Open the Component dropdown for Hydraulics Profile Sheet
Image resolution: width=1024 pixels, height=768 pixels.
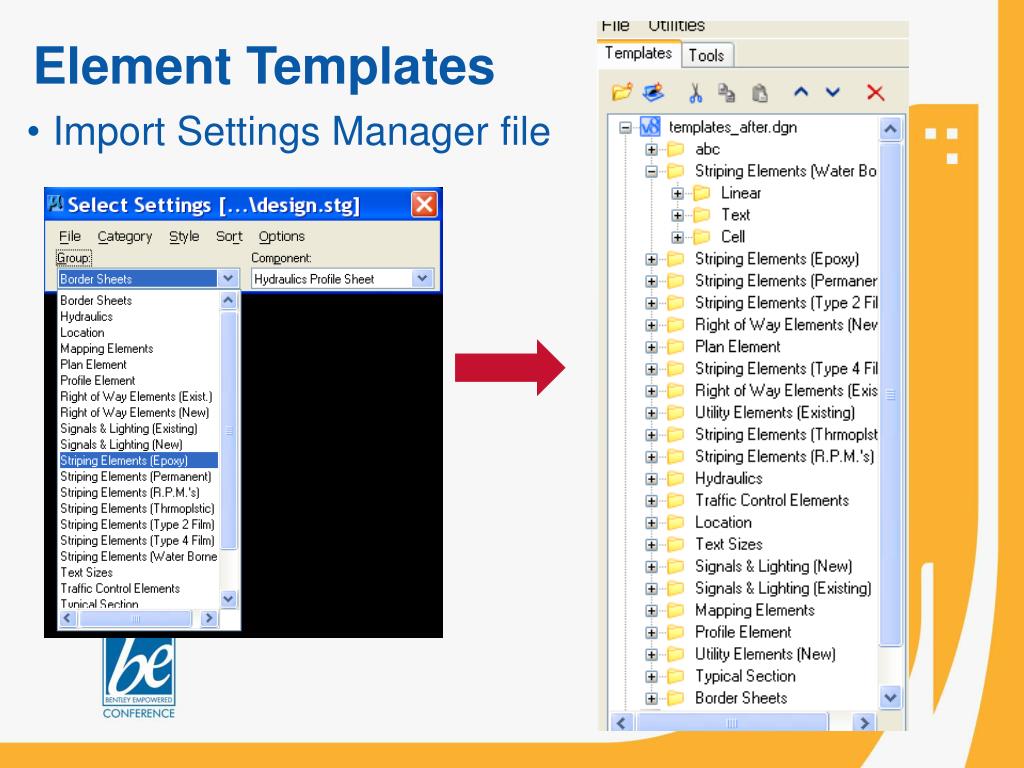423,279
